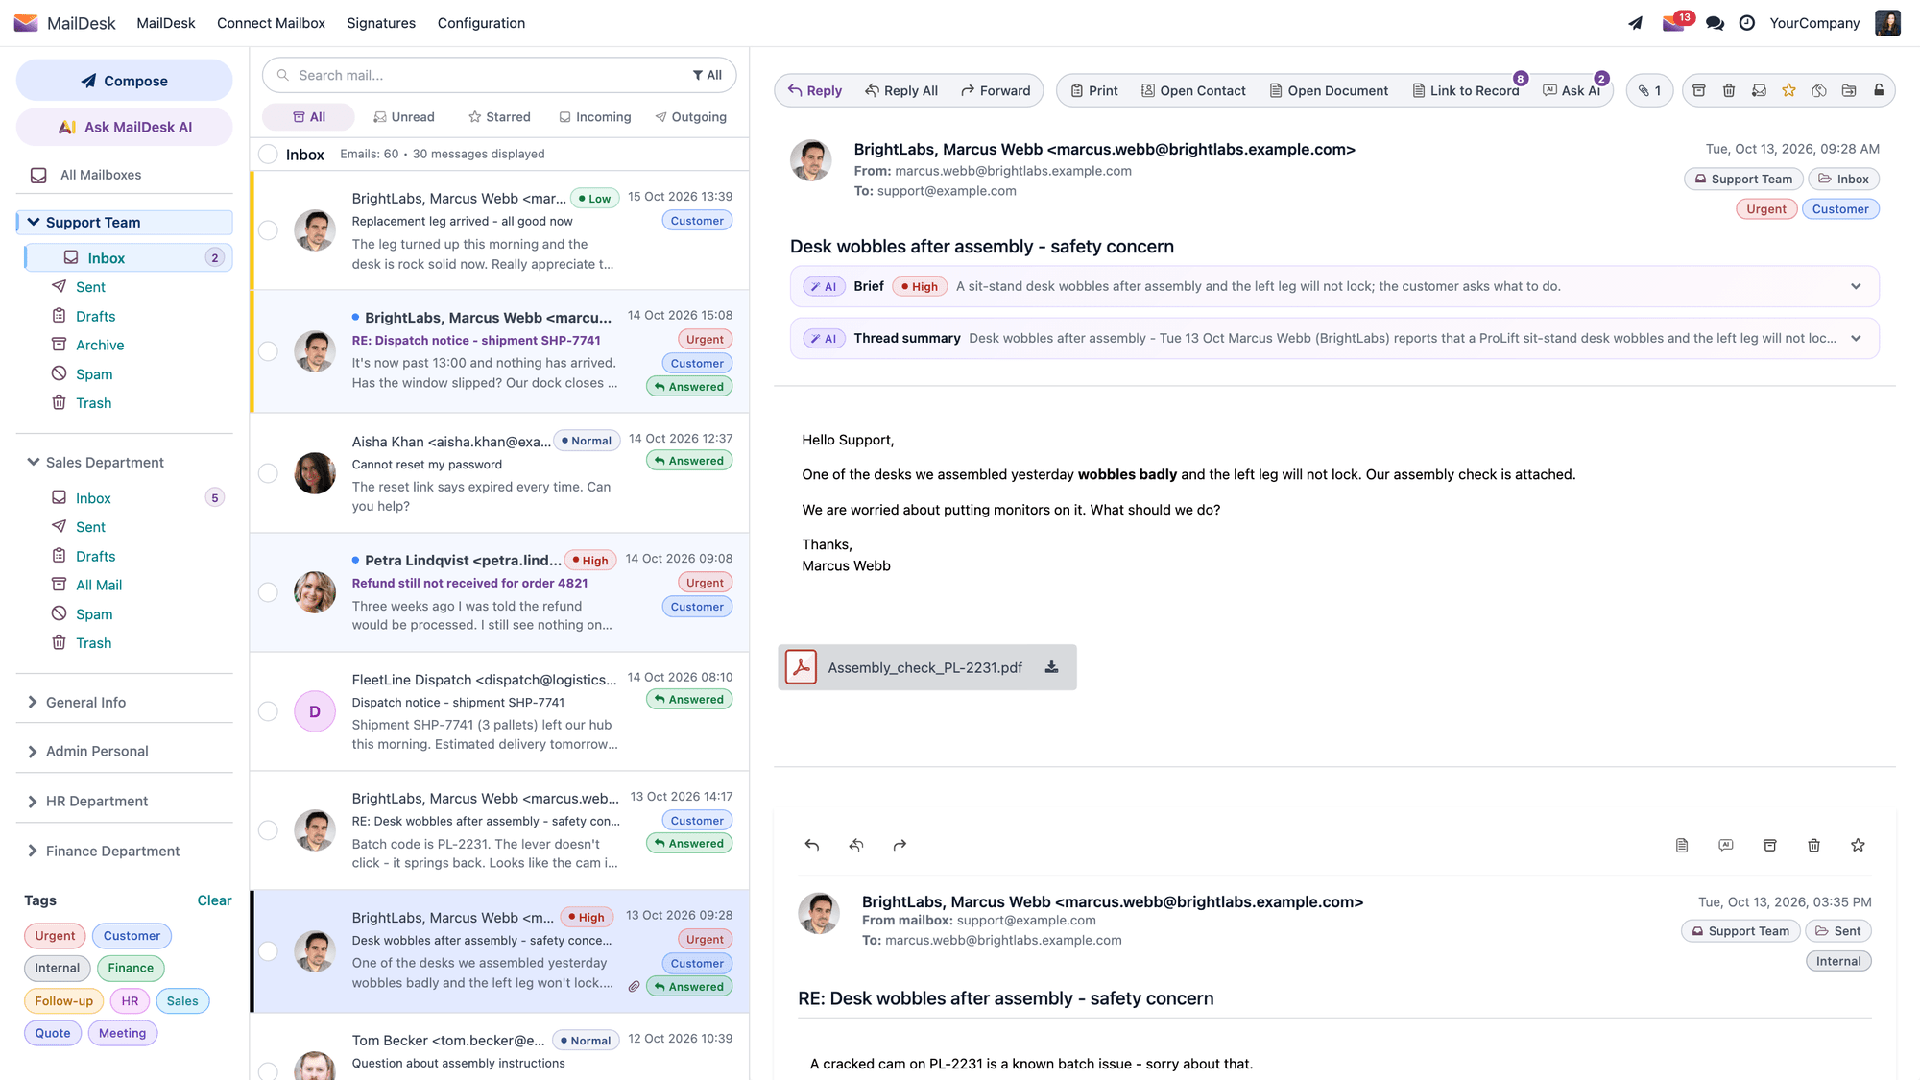Click the reply-all icon on second message
1920x1080 pixels.
856,845
